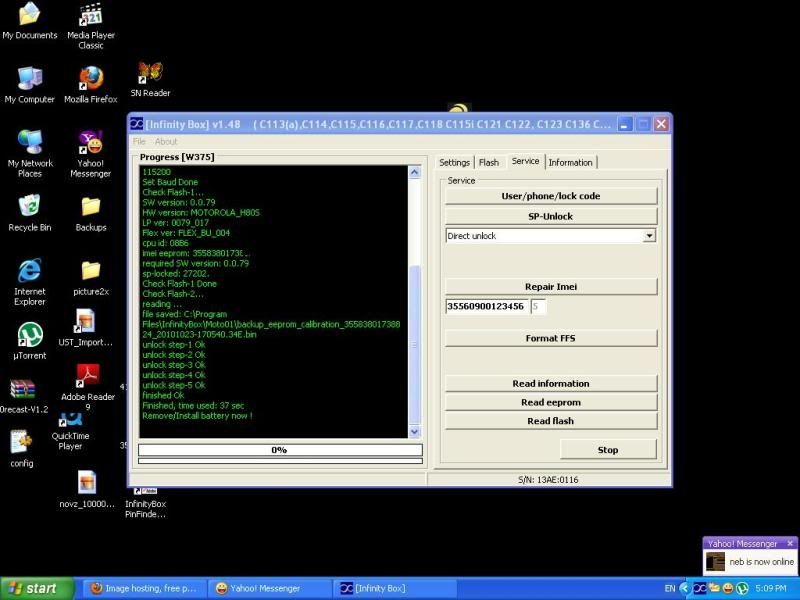Click the SP-Unlock button
This screenshot has height=600, width=800.
coord(551,216)
